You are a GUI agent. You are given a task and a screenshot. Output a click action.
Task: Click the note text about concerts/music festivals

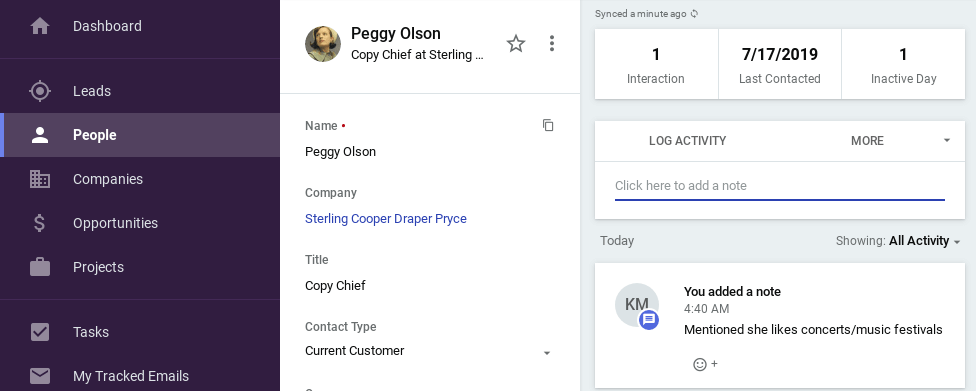pyautogui.click(x=813, y=329)
